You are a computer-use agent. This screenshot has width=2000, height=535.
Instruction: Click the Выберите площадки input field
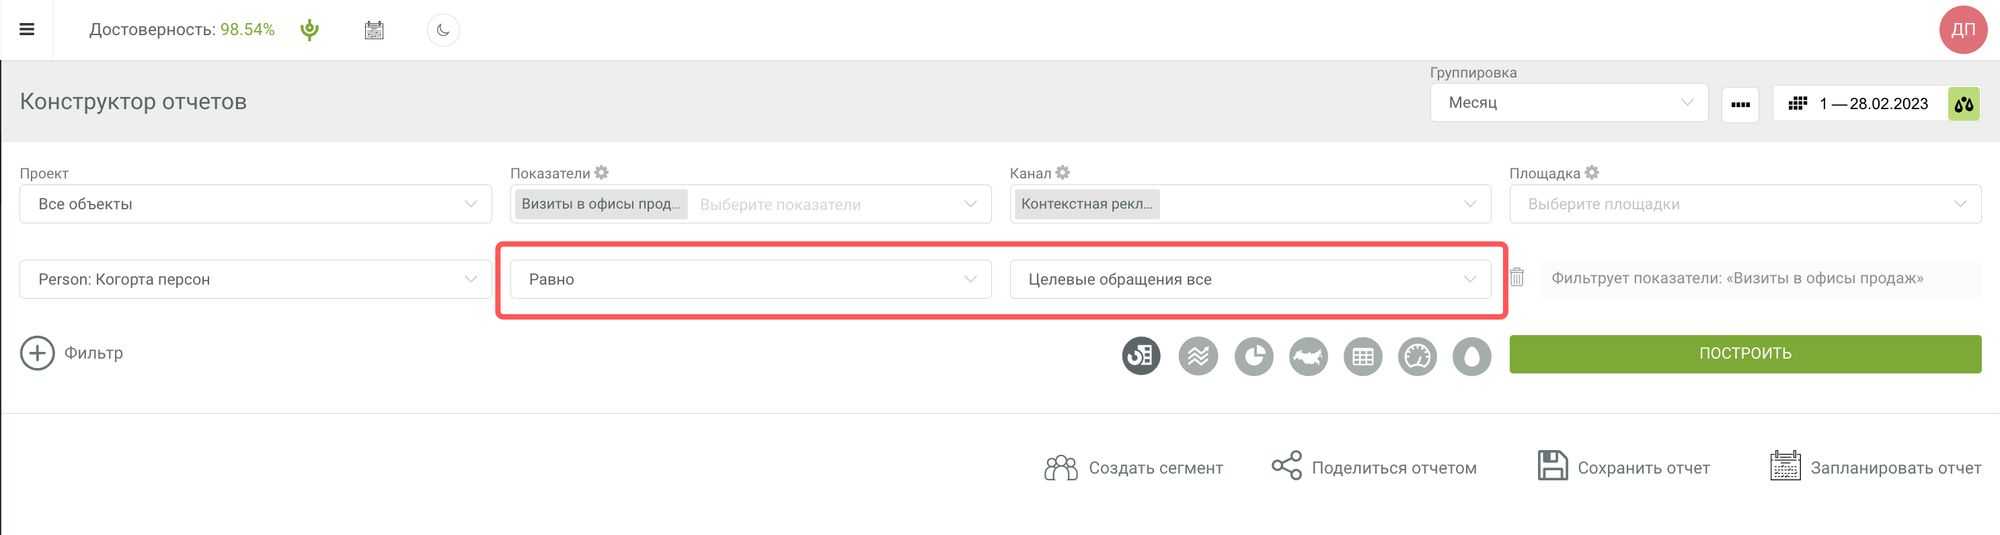1735,204
